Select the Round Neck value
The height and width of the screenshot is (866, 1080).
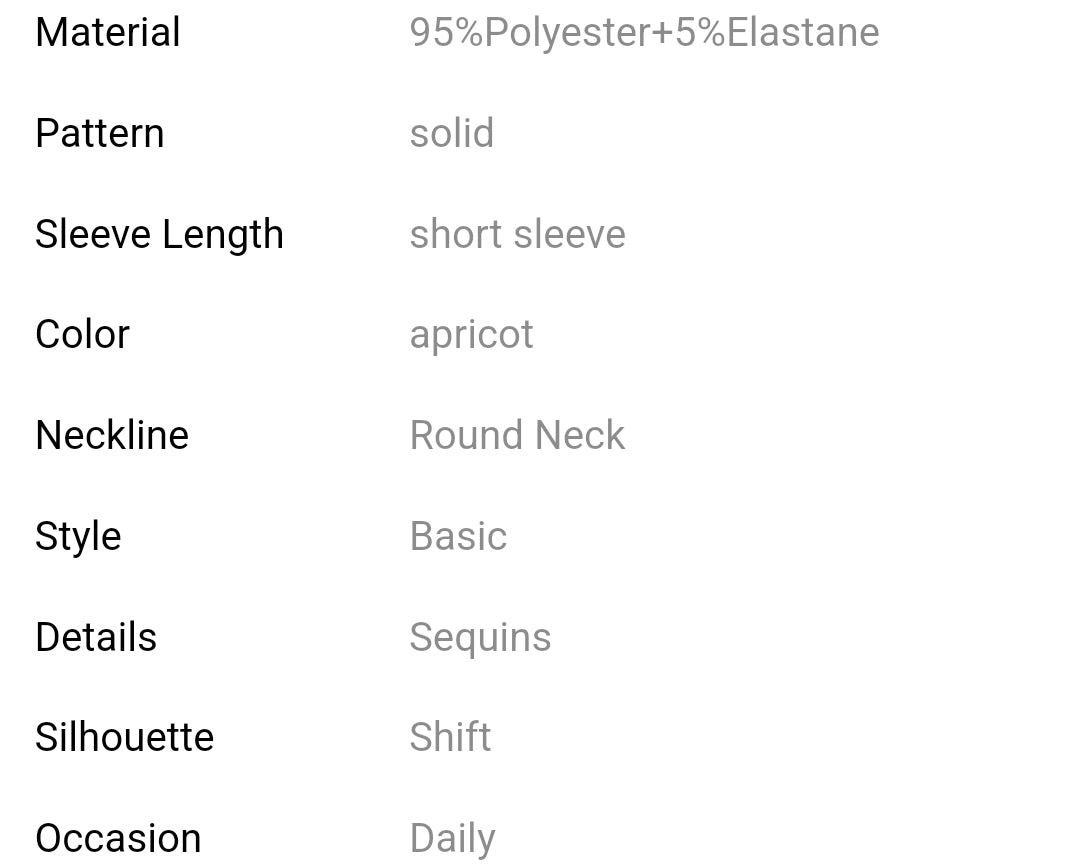(x=517, y=435)
